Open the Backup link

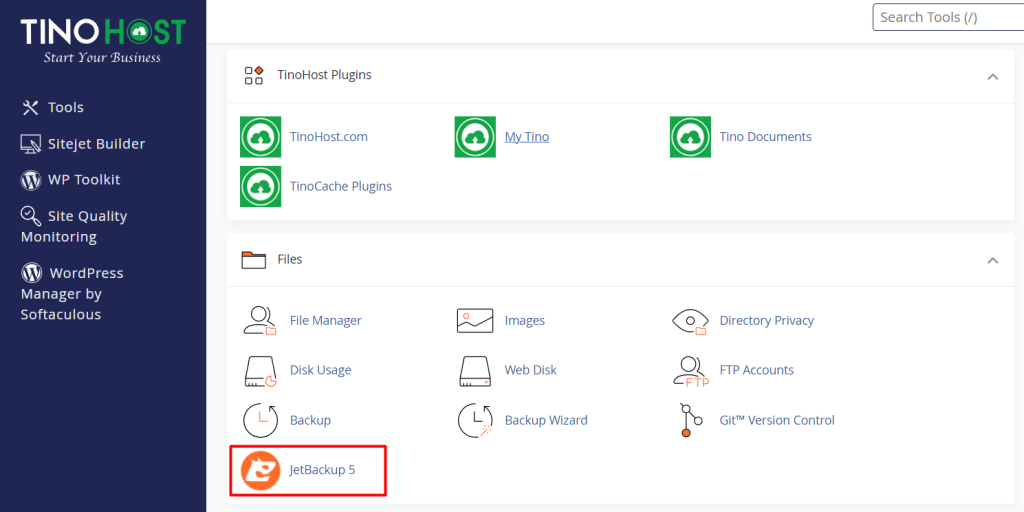coord(310,421)
